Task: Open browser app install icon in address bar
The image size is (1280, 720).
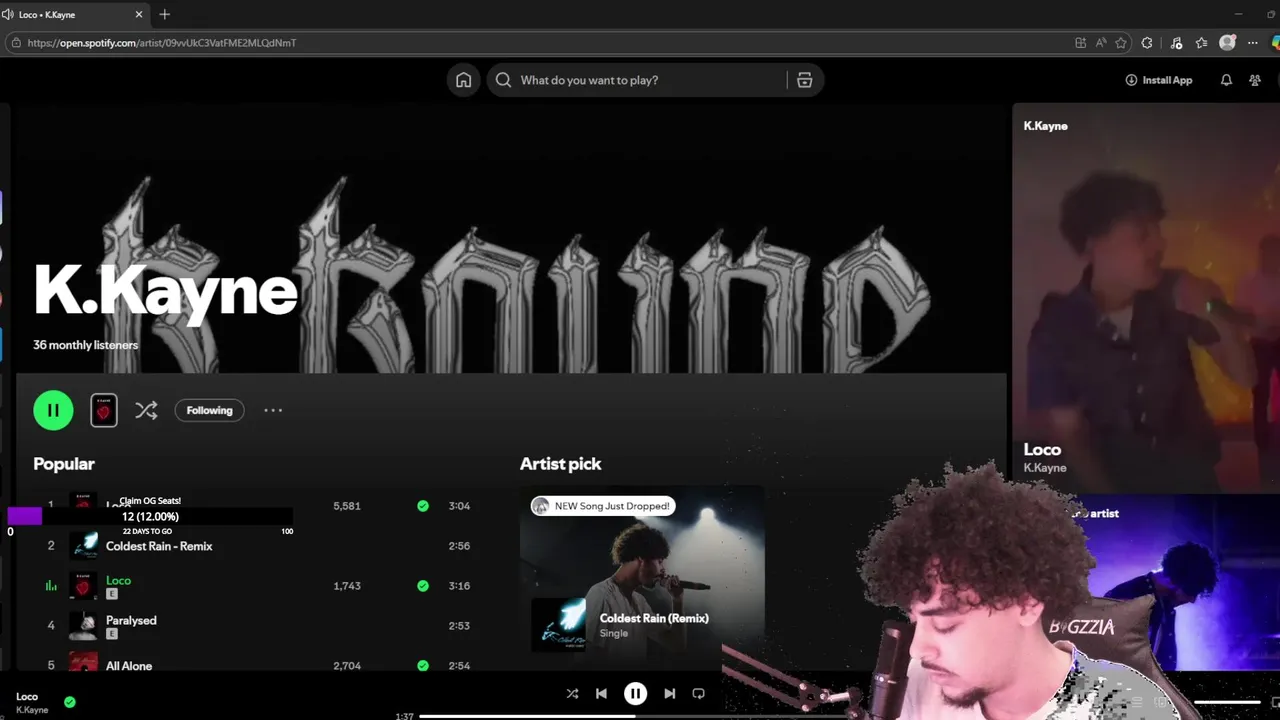Action: point(1080,43)
